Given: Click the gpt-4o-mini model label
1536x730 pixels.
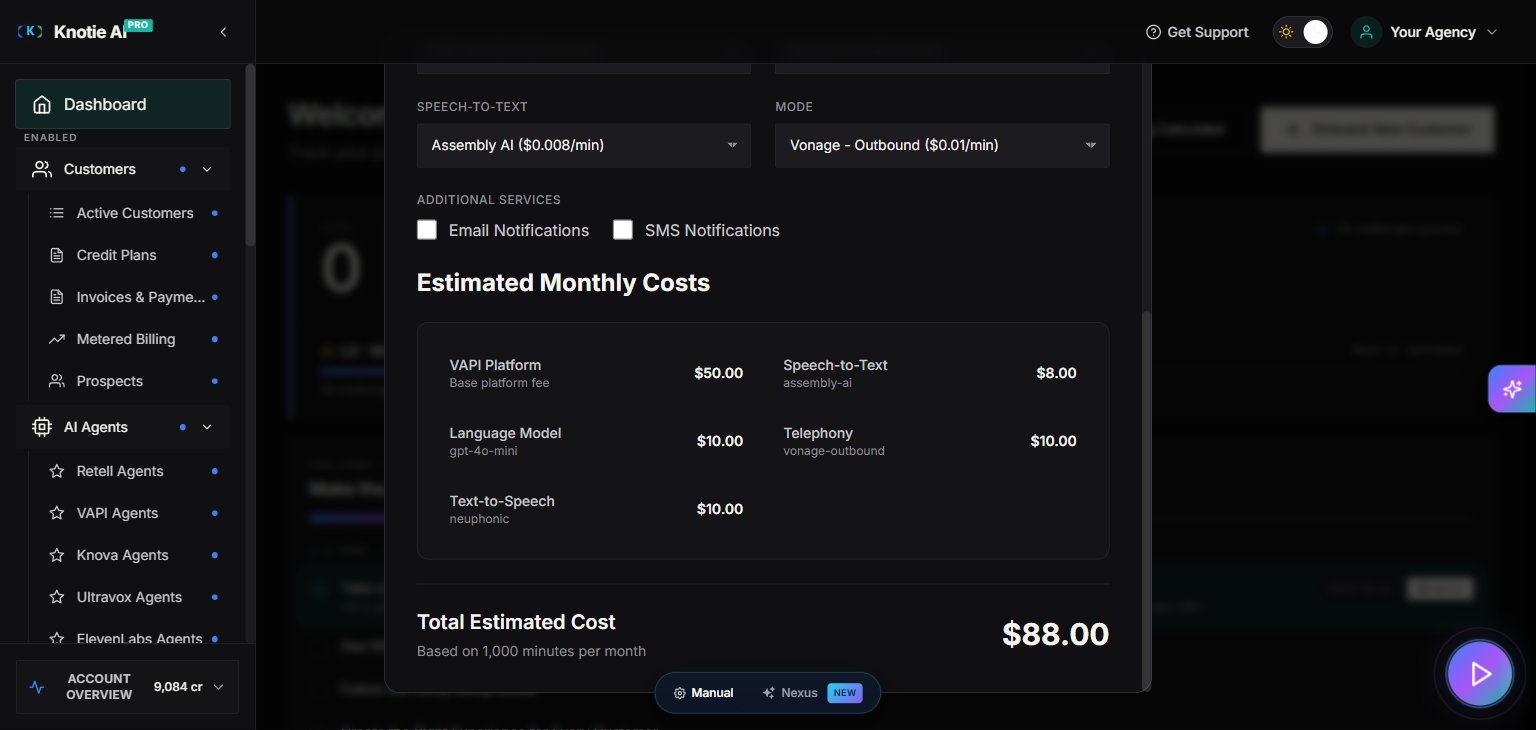Looking at the screenshot, I should tap(484, 451).
